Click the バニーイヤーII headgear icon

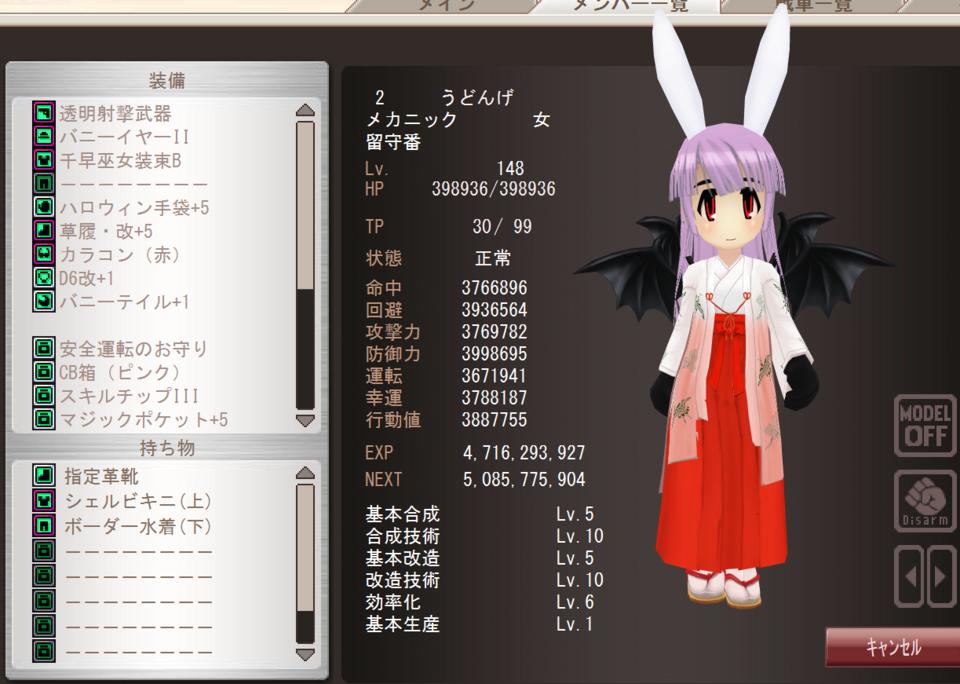click(43, 136)
